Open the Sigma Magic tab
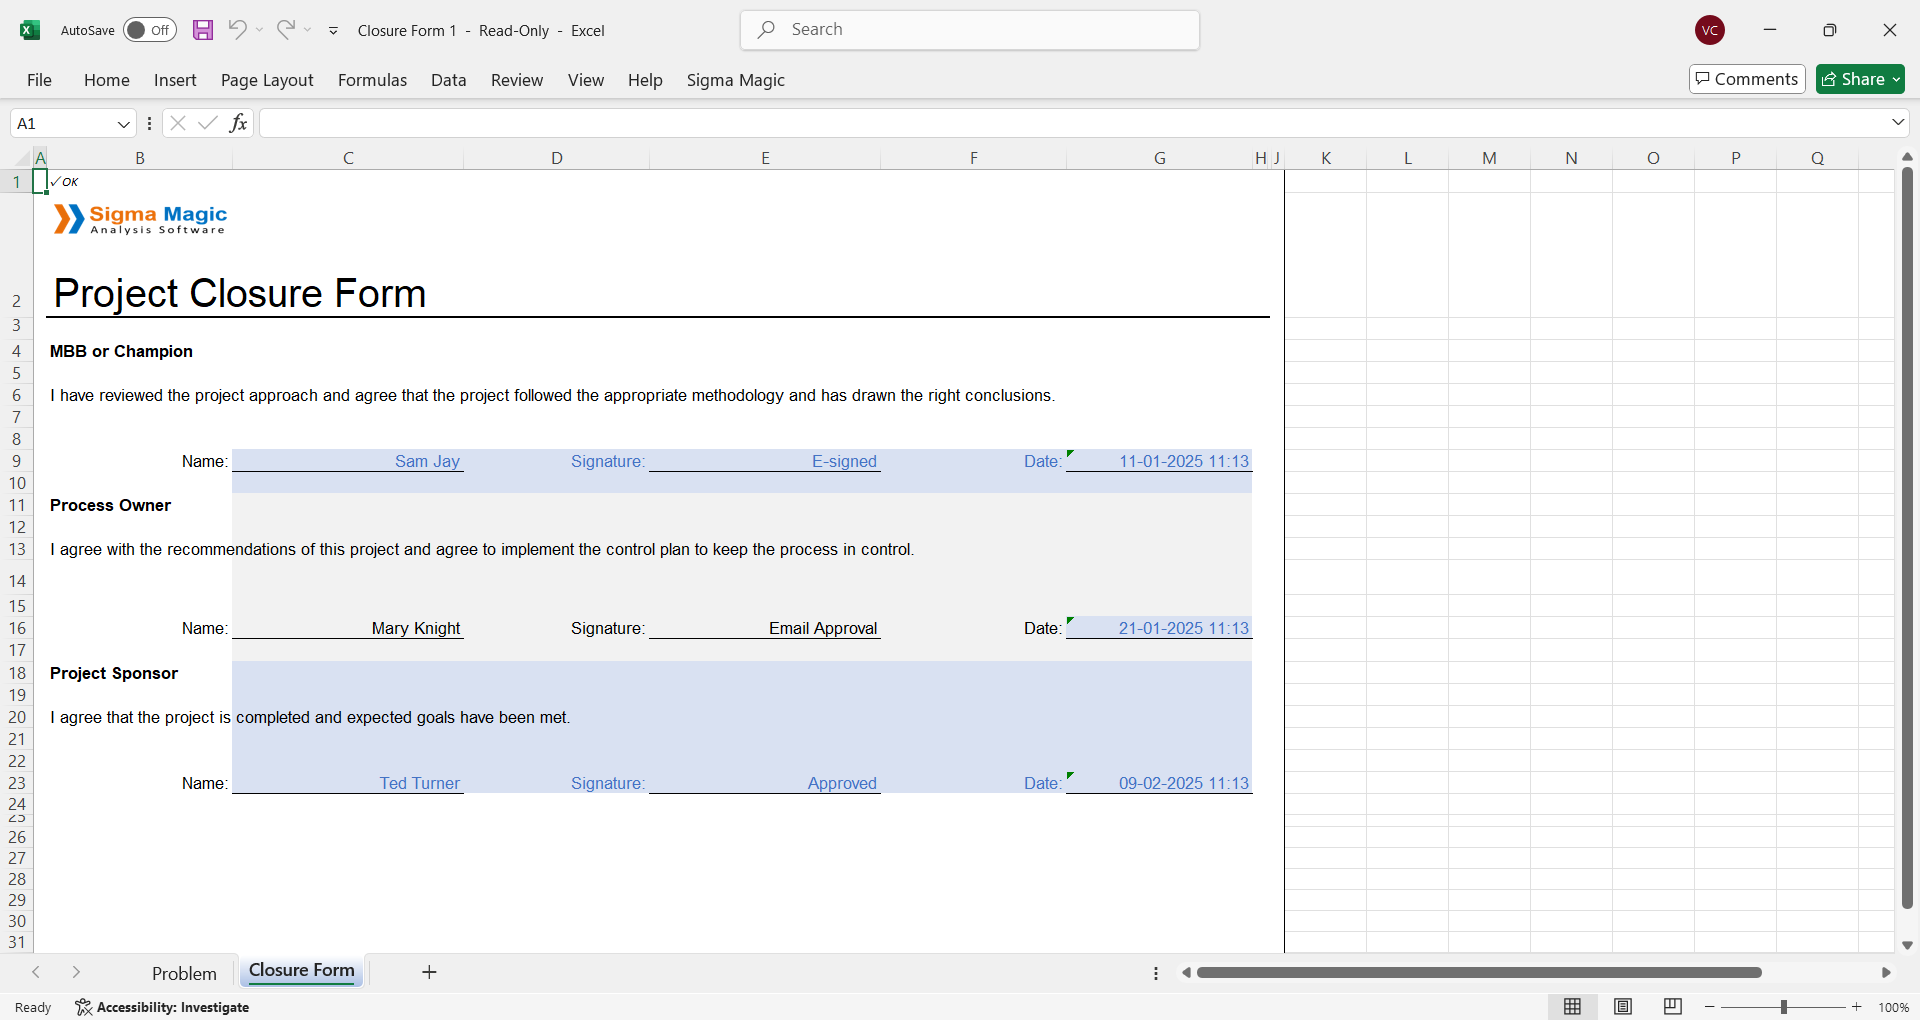Viewport: 1920px width, 1020px height. [736, 80]
